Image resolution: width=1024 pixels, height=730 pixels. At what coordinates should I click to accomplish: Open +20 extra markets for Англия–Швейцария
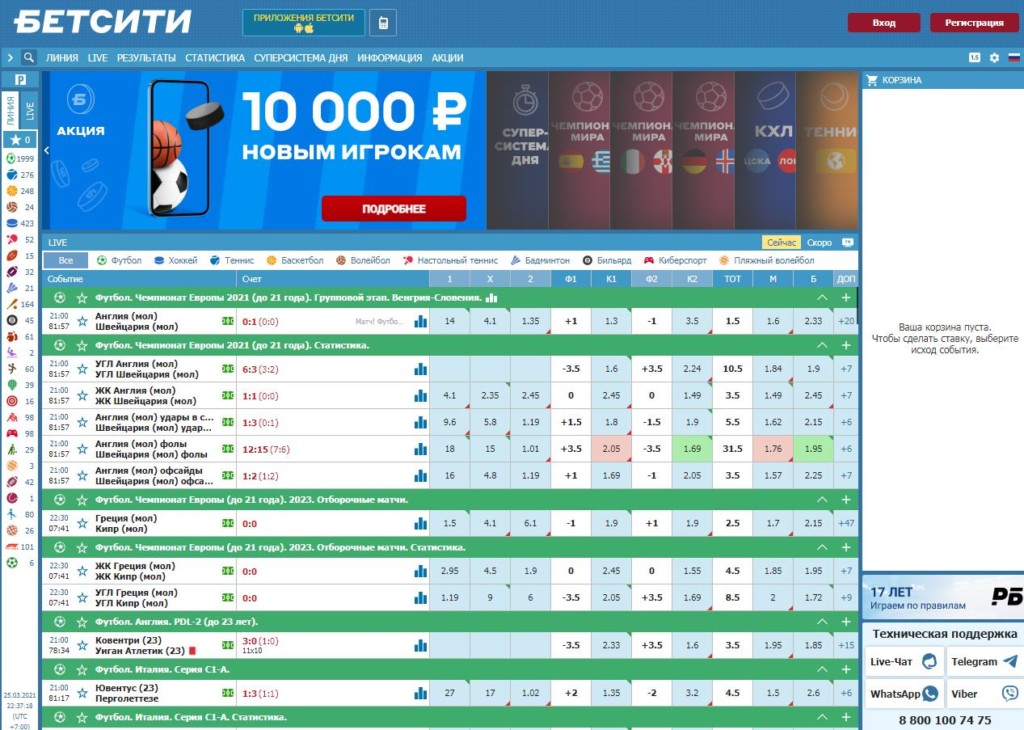[846, 321]
